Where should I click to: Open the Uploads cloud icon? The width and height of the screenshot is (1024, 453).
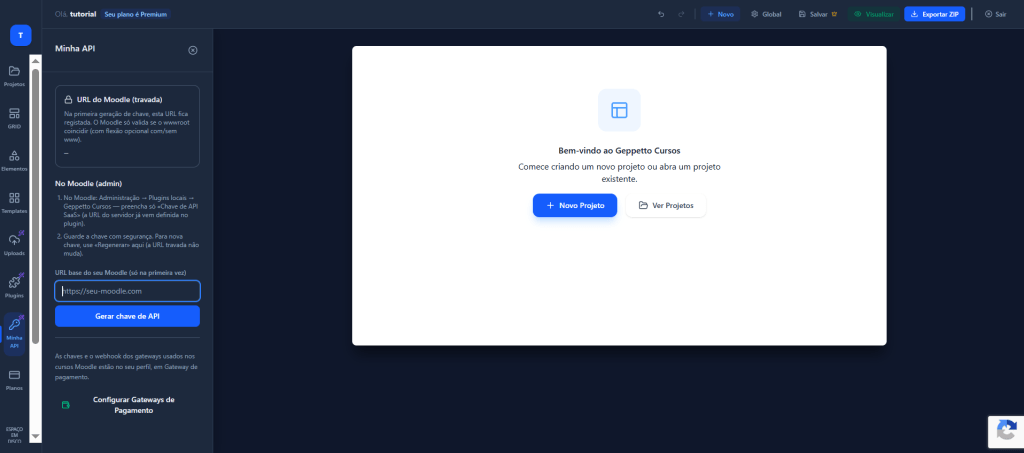[x=14, y=243]
